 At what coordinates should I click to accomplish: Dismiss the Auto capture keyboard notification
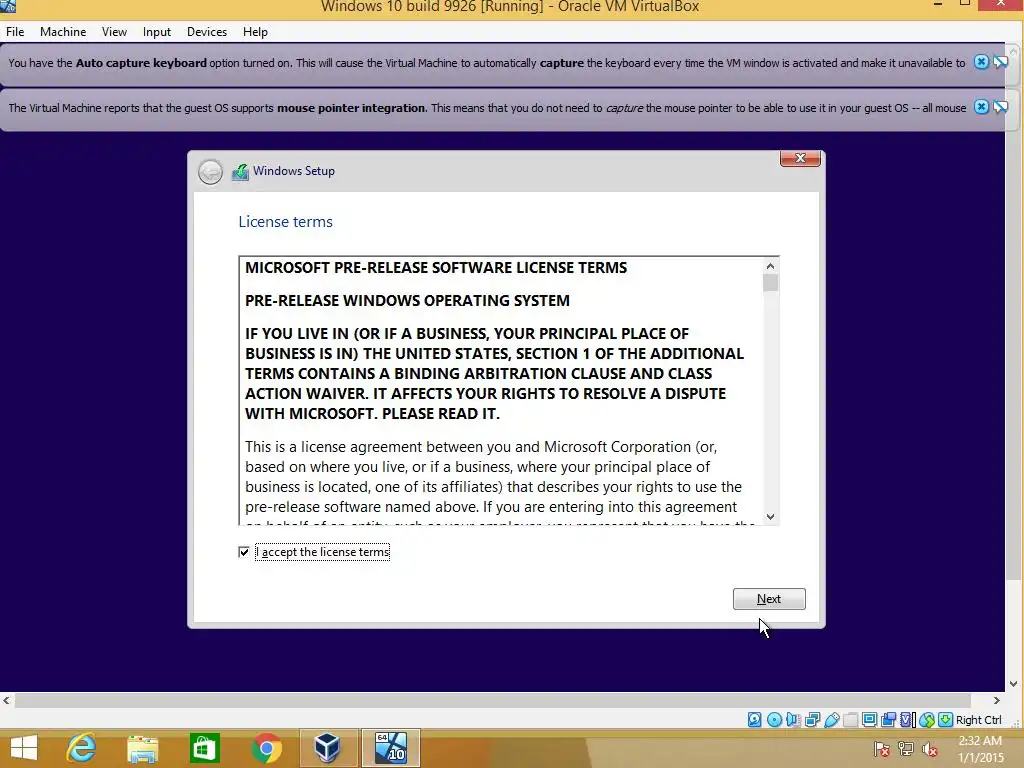(981, 62)
